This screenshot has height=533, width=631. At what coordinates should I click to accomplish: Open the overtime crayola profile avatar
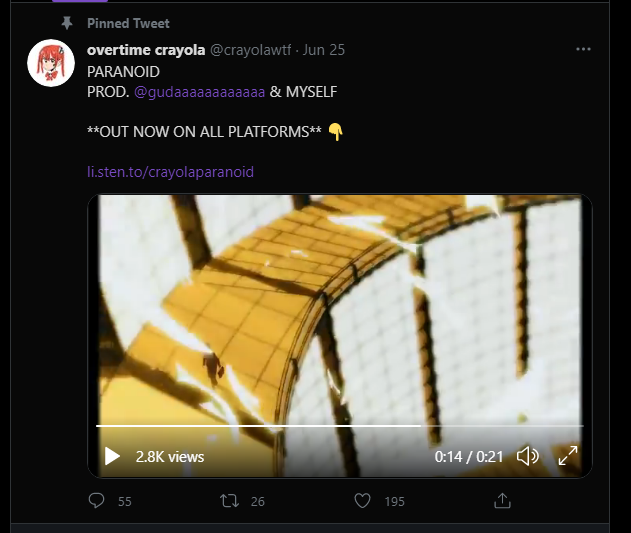[x=51, y=64]
